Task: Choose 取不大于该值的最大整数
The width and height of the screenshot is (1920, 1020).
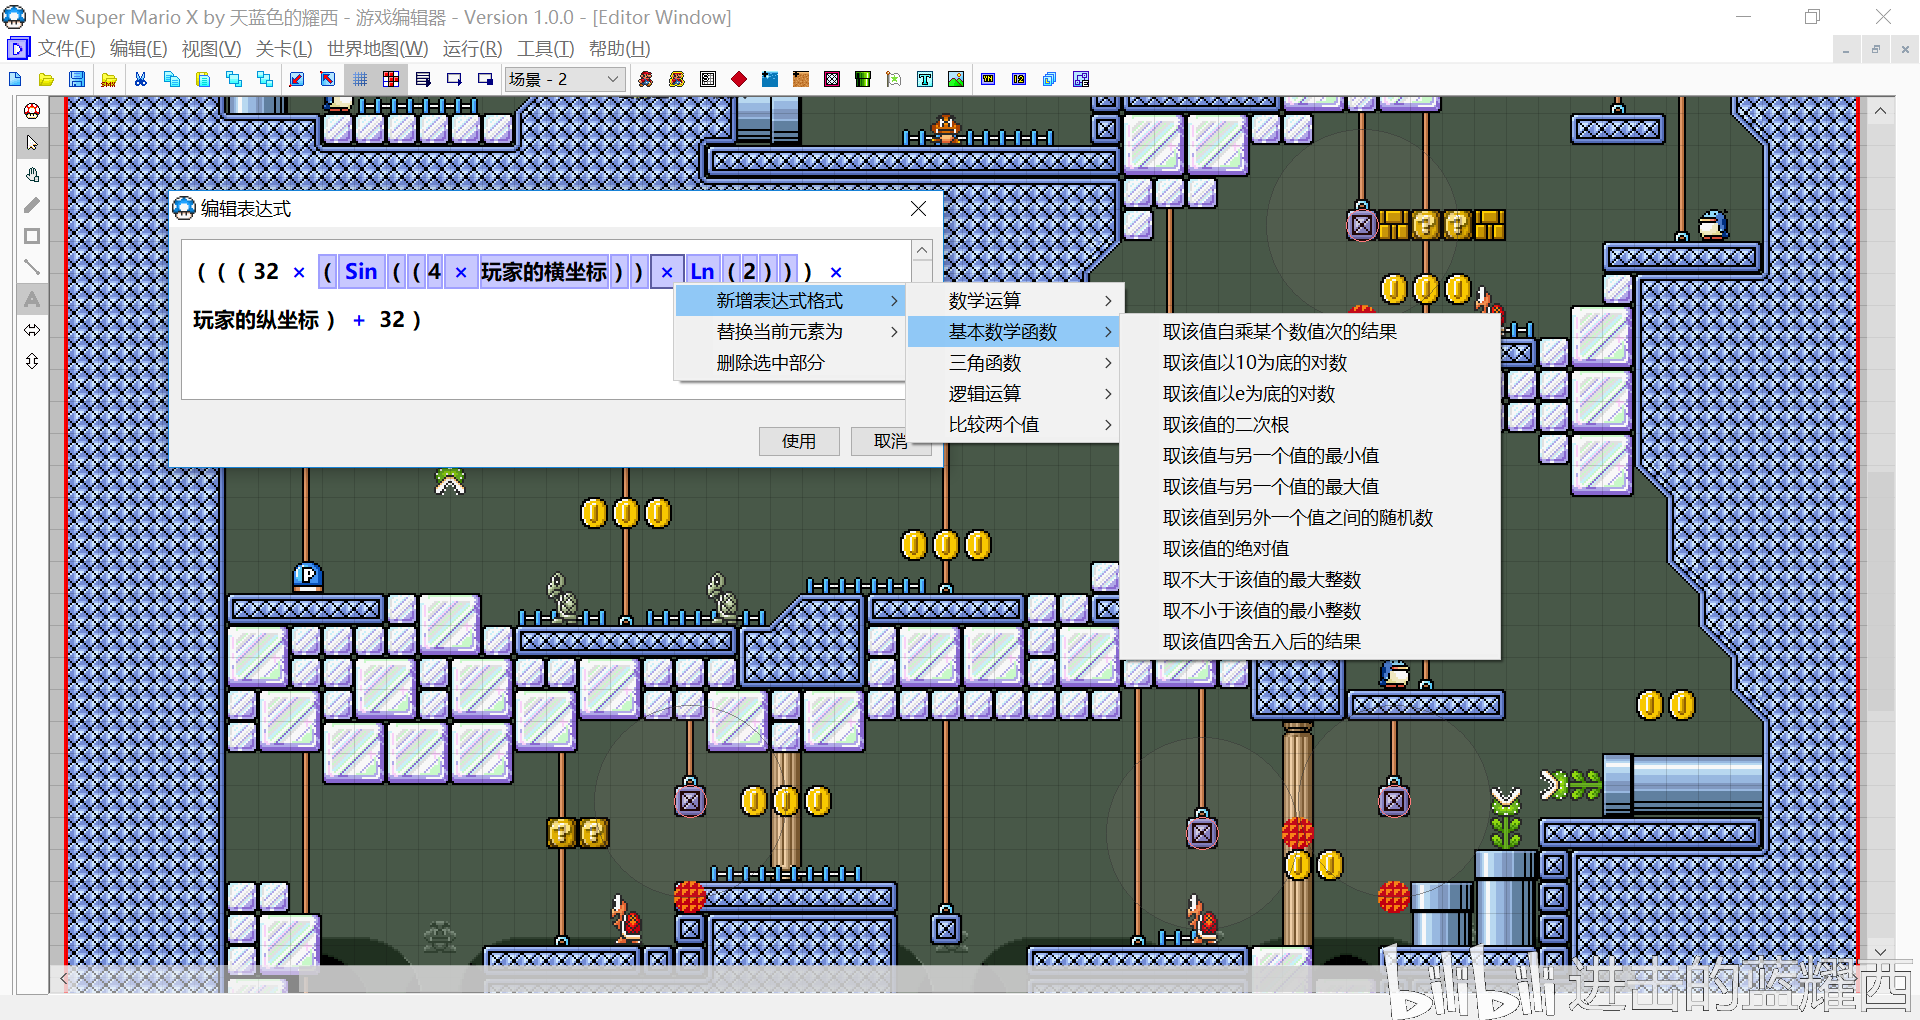Action: tap(1310, 580)
